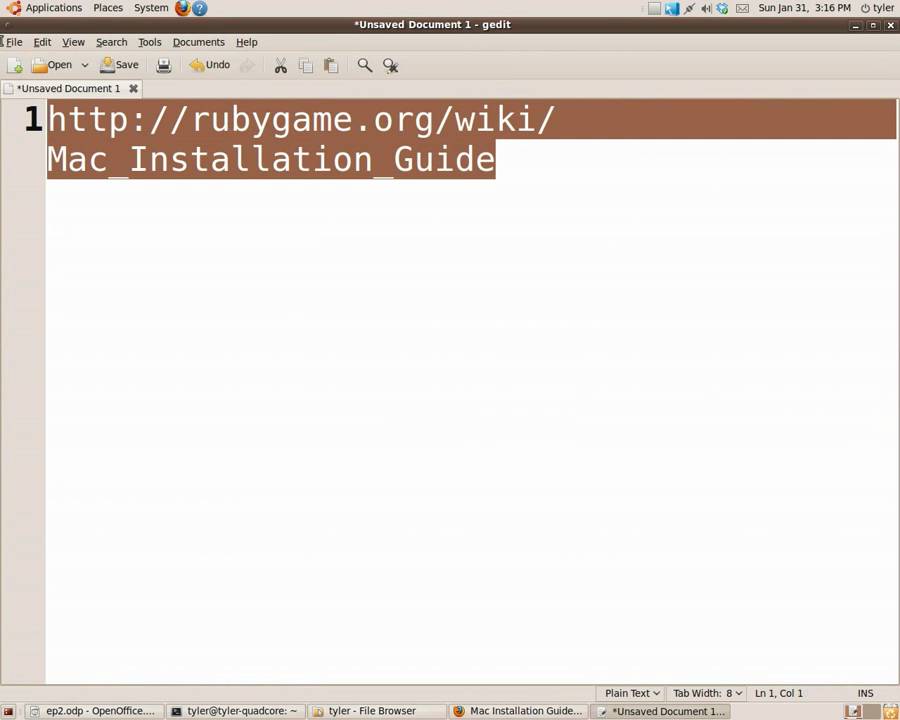Click Unsaved Document 1 taskbar button
The height and width of the screenshot is (720, 900).
661,711
